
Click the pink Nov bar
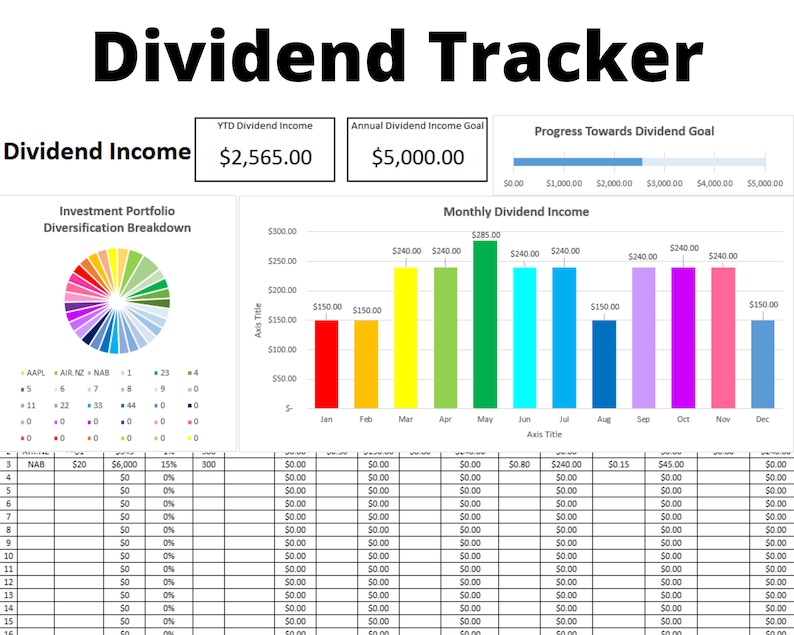tap(723, 338)
